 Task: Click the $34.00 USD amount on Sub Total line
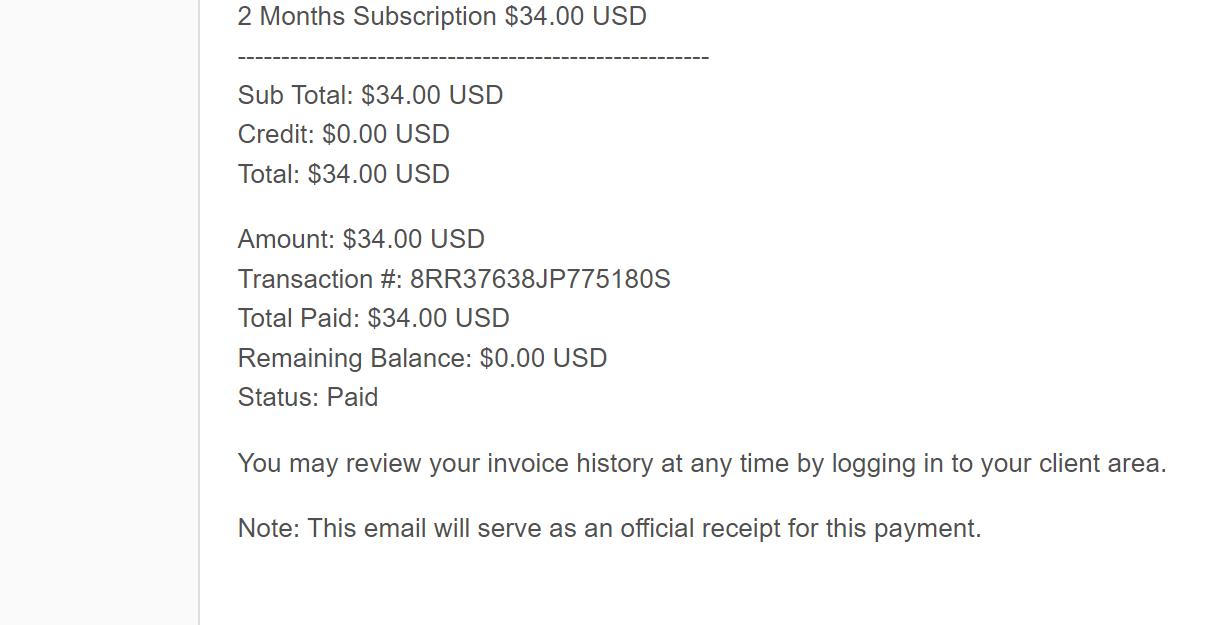click(x=432, y=96)
